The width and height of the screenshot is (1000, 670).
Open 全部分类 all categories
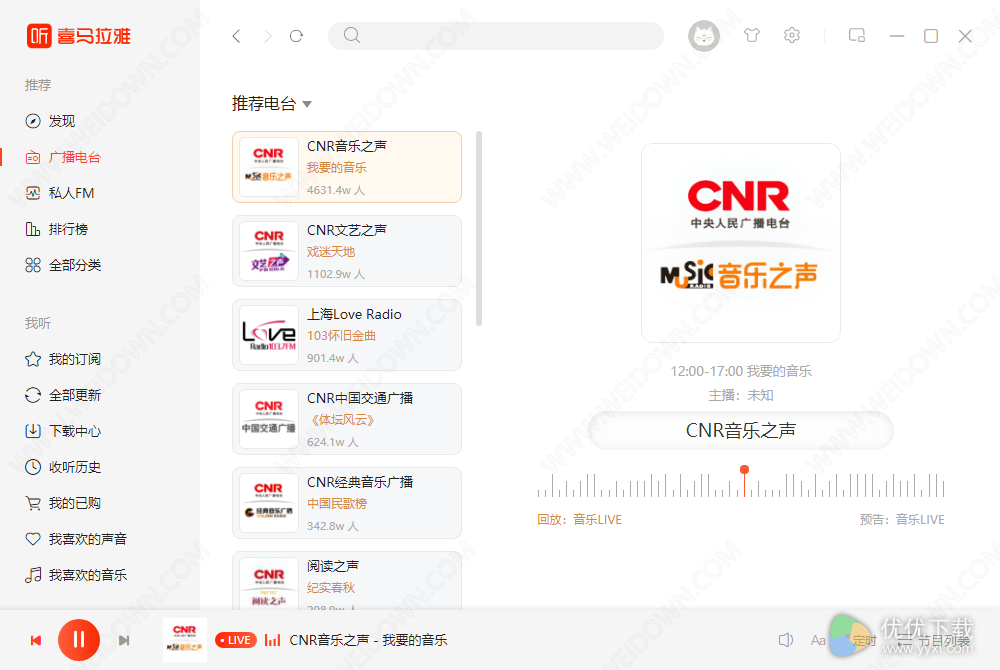[62, 265]
